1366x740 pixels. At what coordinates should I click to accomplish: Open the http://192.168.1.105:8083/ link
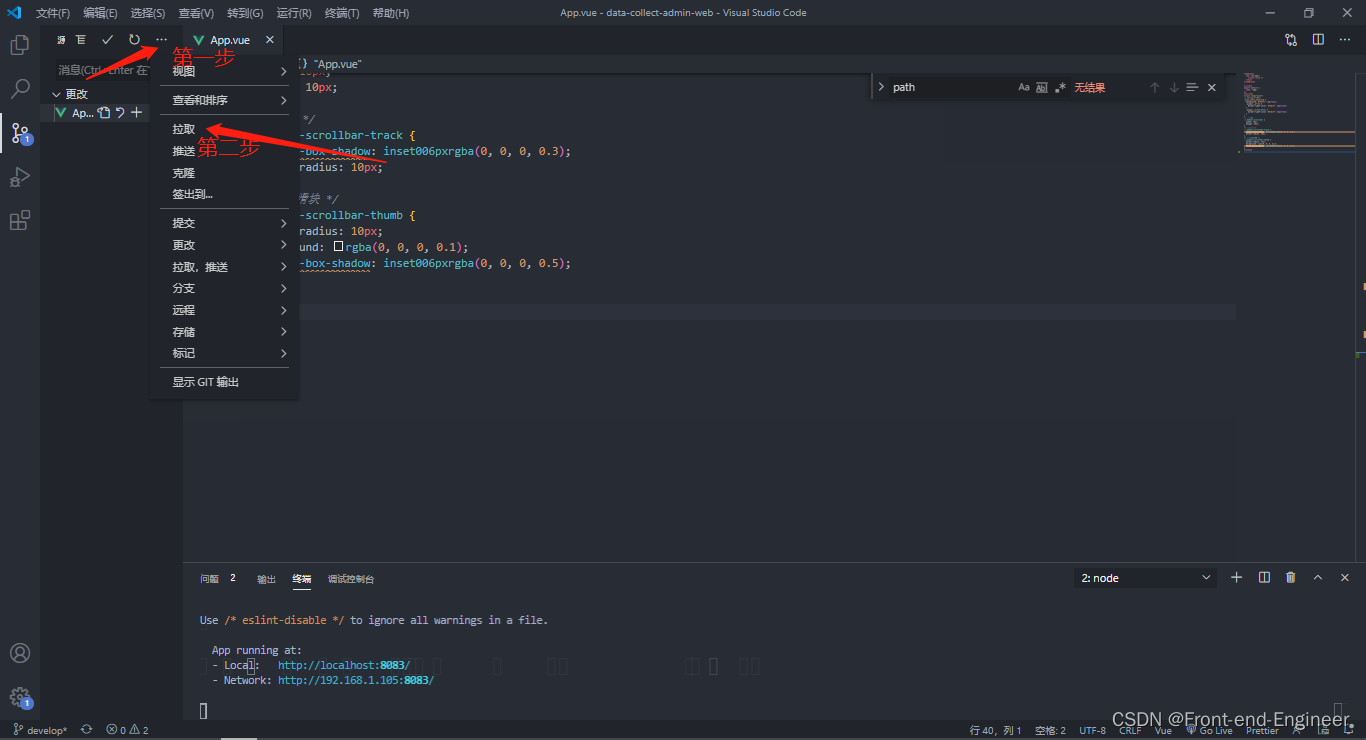356,680
